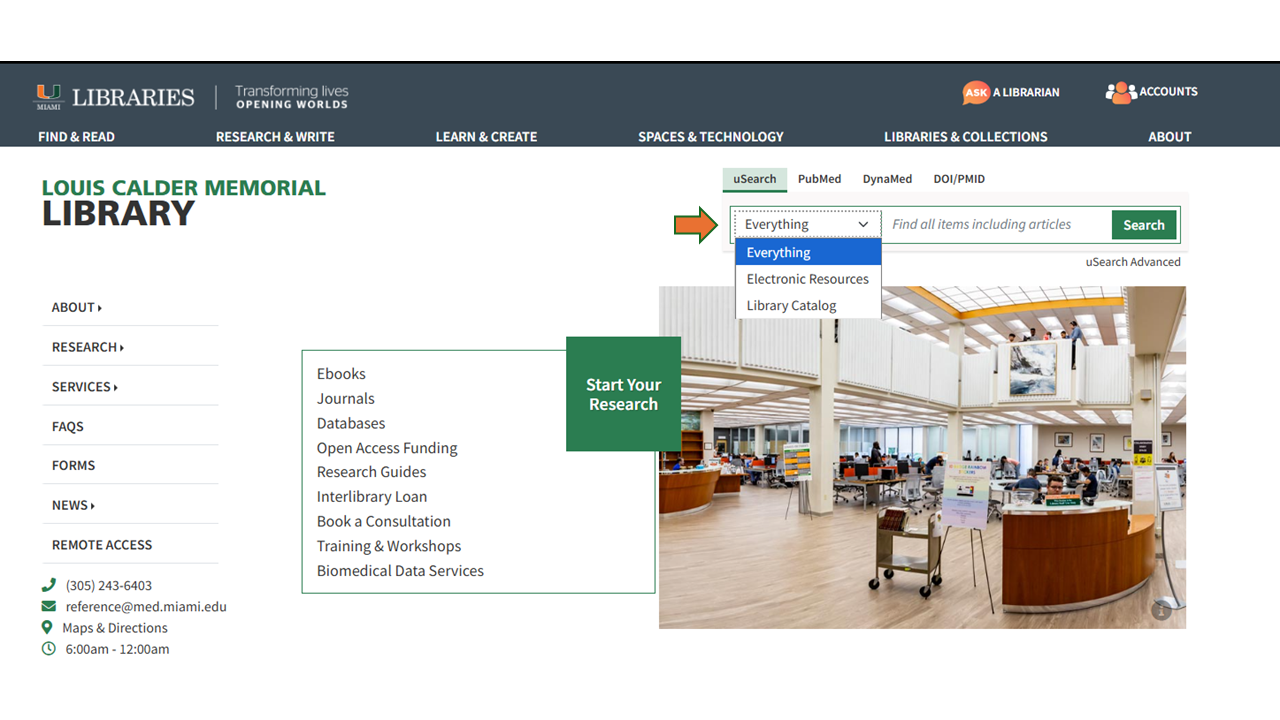Open the Accounts people icon
1280x720 pixels.
(1121, 92)
